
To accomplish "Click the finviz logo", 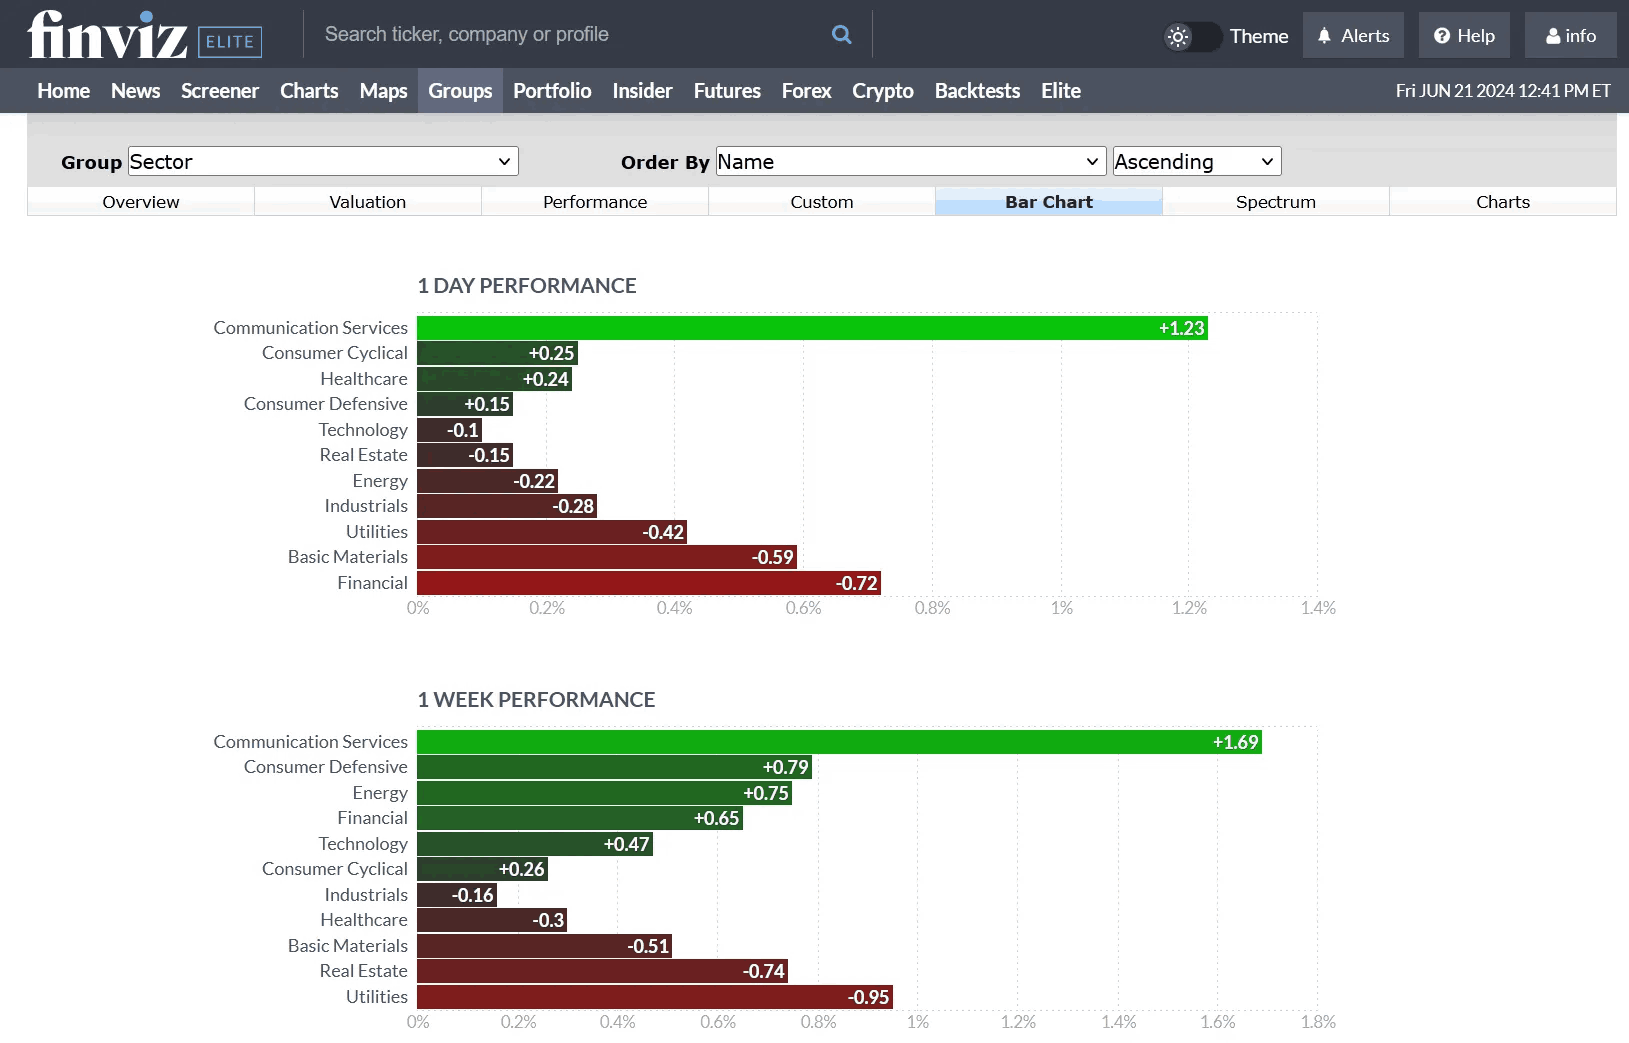I will point(106,33).
